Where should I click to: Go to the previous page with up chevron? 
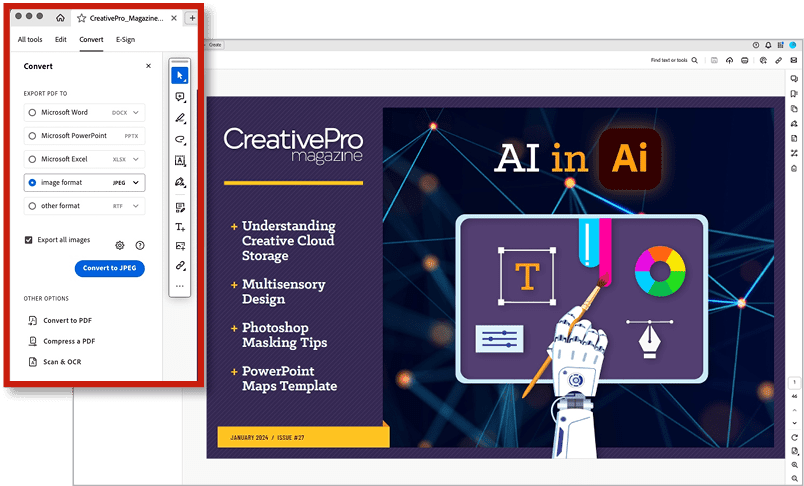pos(795,410)
